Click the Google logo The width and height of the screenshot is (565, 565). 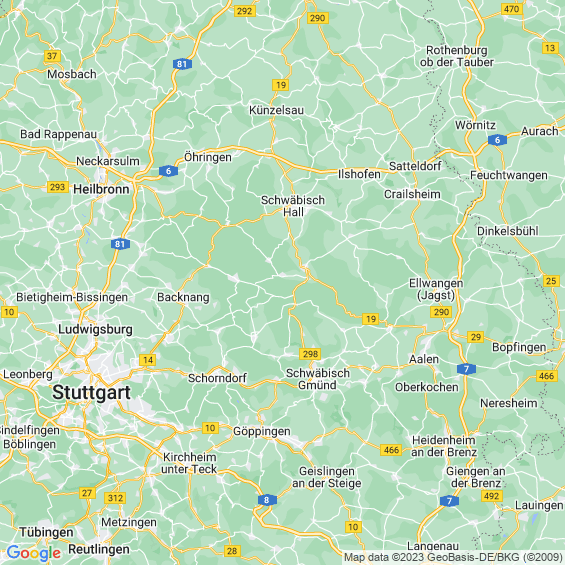coord(34,553)
